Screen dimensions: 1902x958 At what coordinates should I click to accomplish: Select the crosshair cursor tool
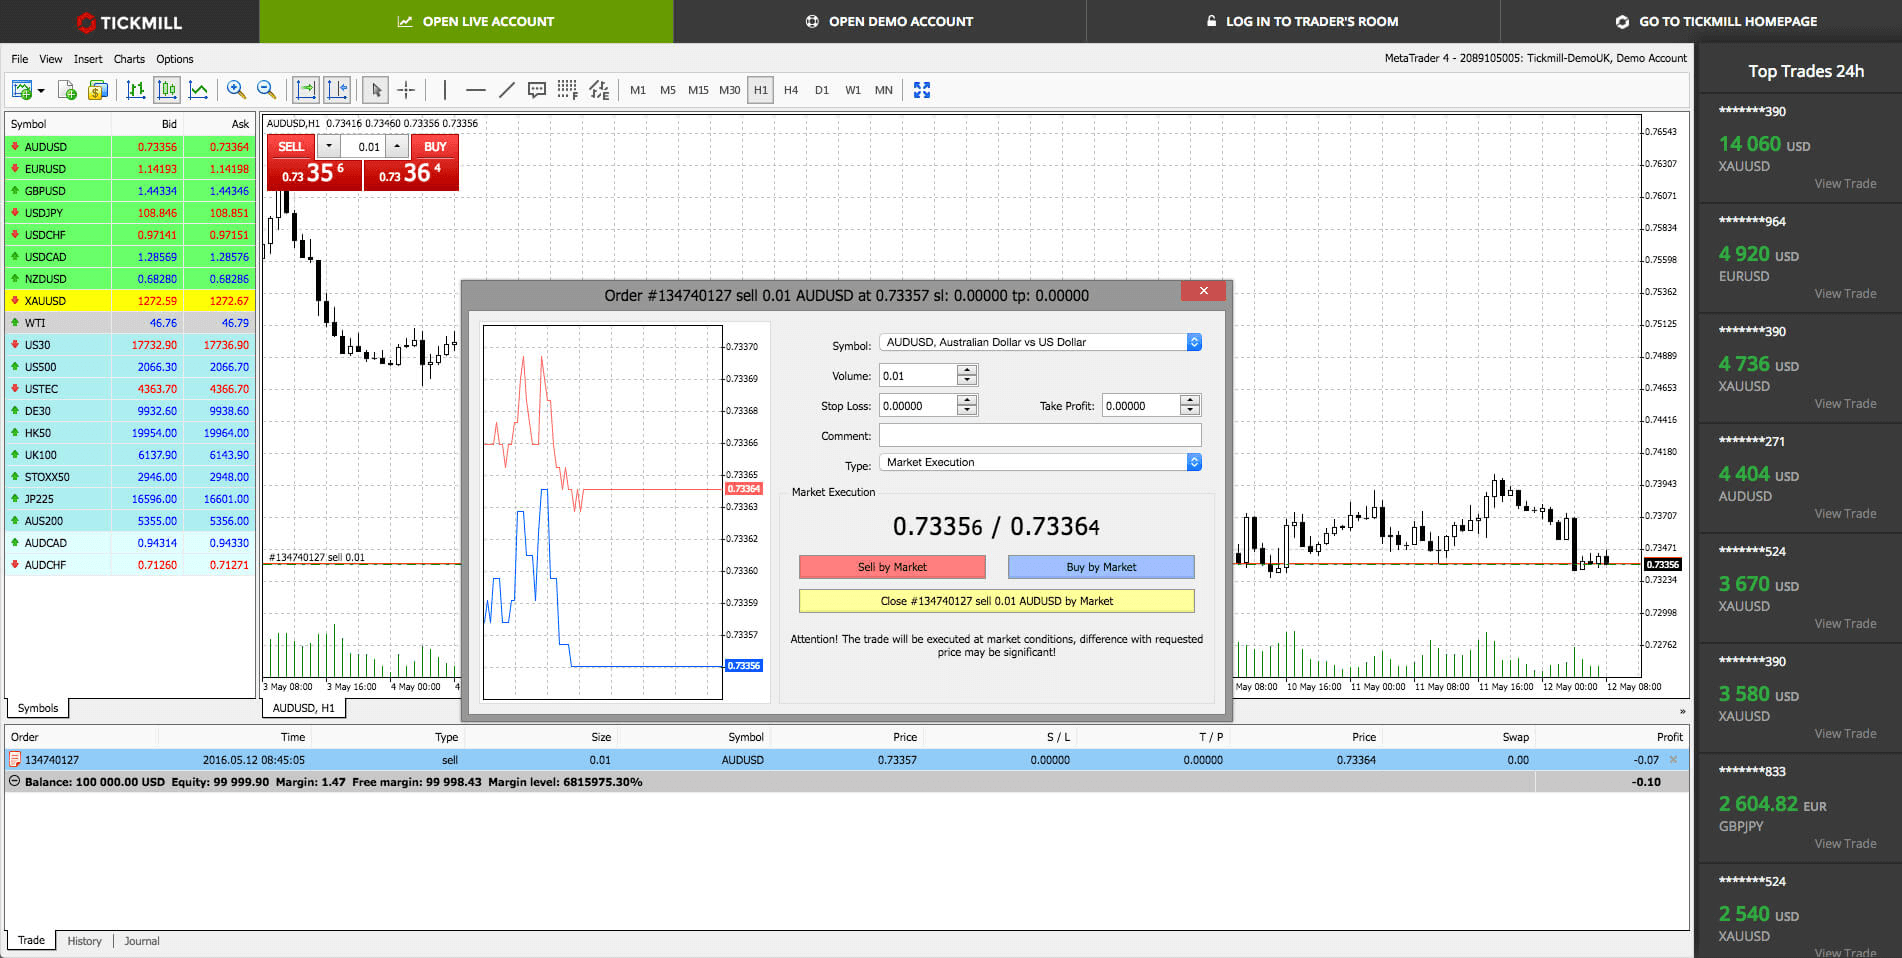pyautogui.click(x=406, y=90)
